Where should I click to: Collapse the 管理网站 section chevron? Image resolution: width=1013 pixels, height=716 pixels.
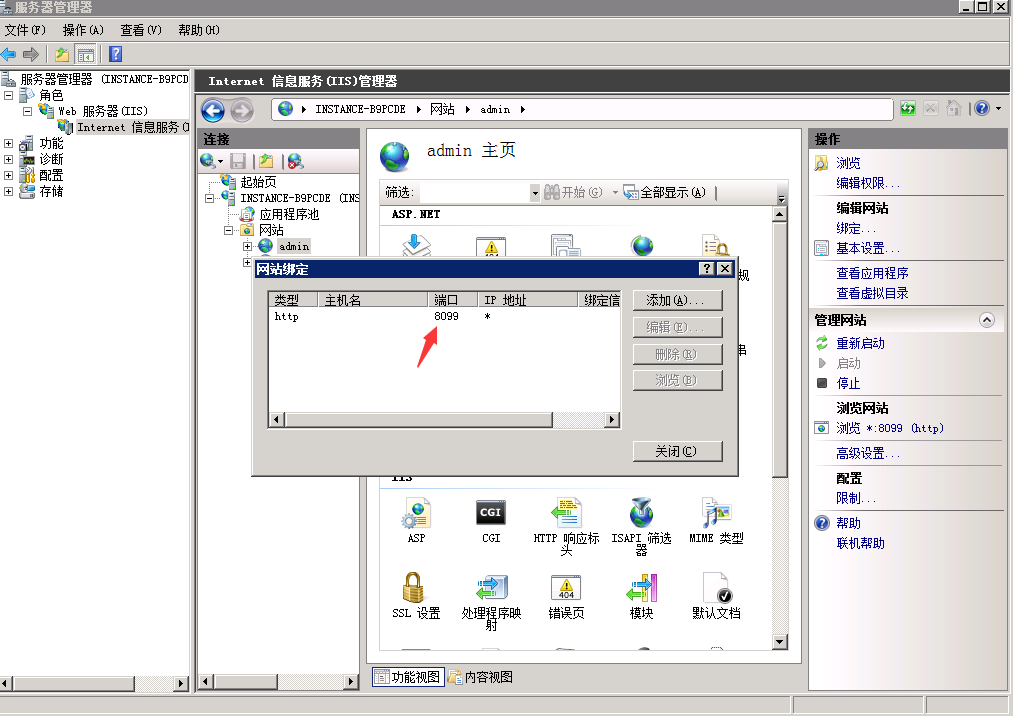(987, 320)
